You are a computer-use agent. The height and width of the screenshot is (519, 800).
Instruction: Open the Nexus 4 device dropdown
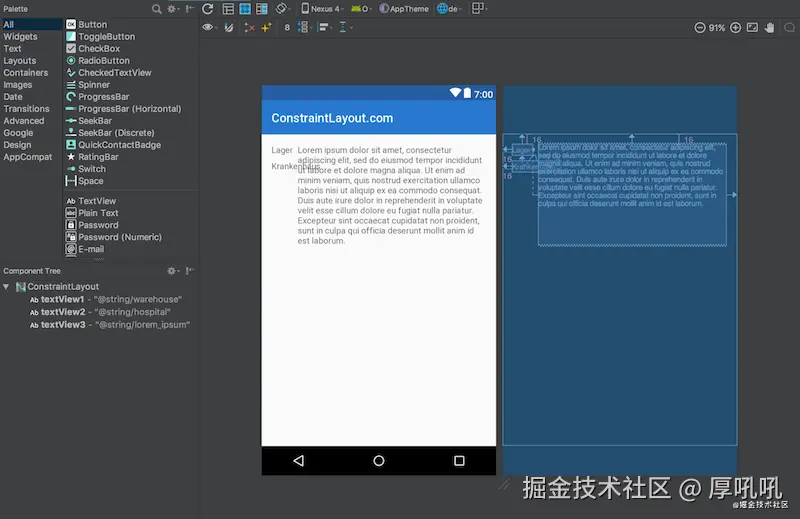323,9
